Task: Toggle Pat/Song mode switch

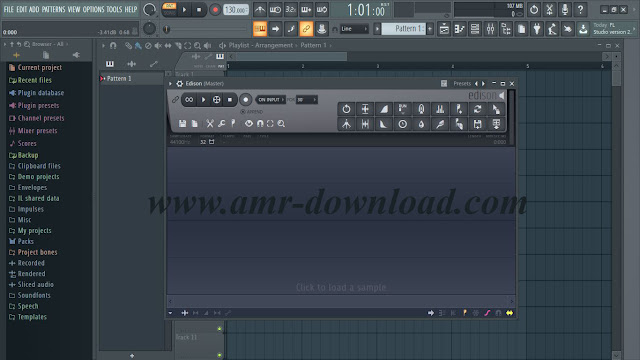Action: coord(169,9)
